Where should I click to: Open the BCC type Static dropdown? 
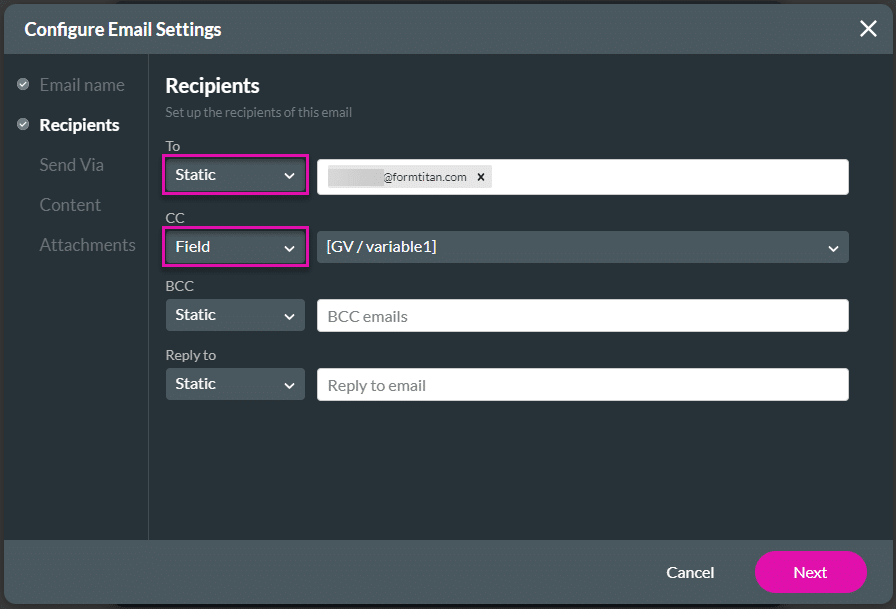235,315
